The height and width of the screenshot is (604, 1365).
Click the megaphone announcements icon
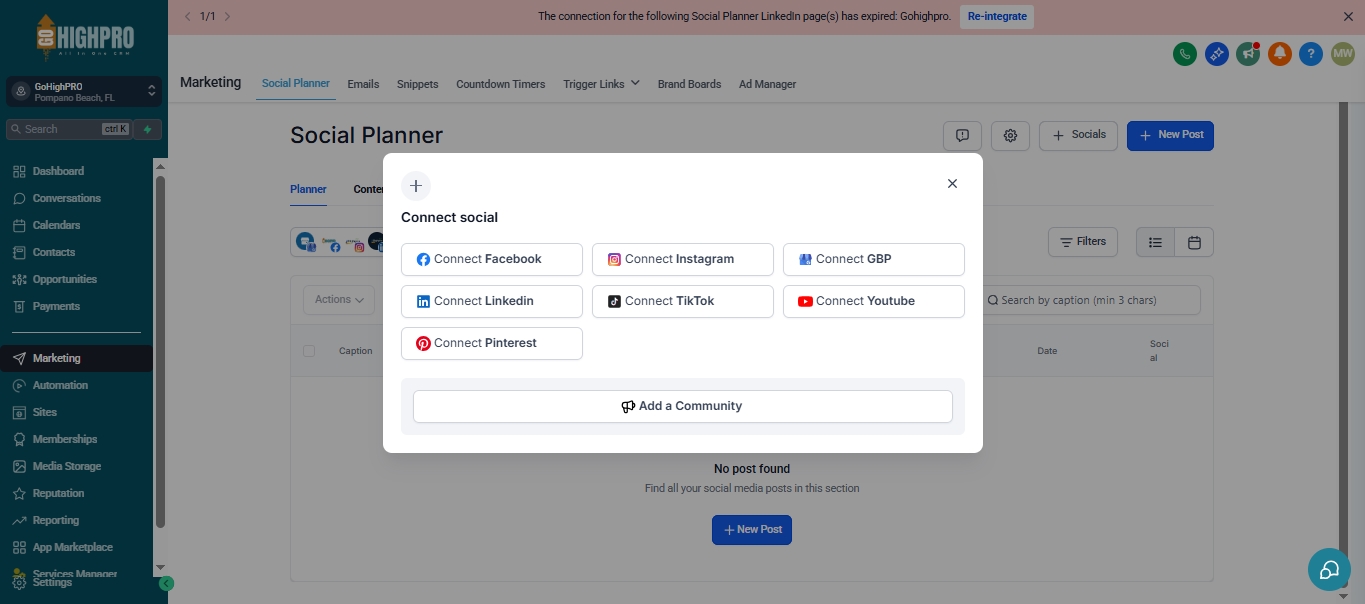[1248, 54]
